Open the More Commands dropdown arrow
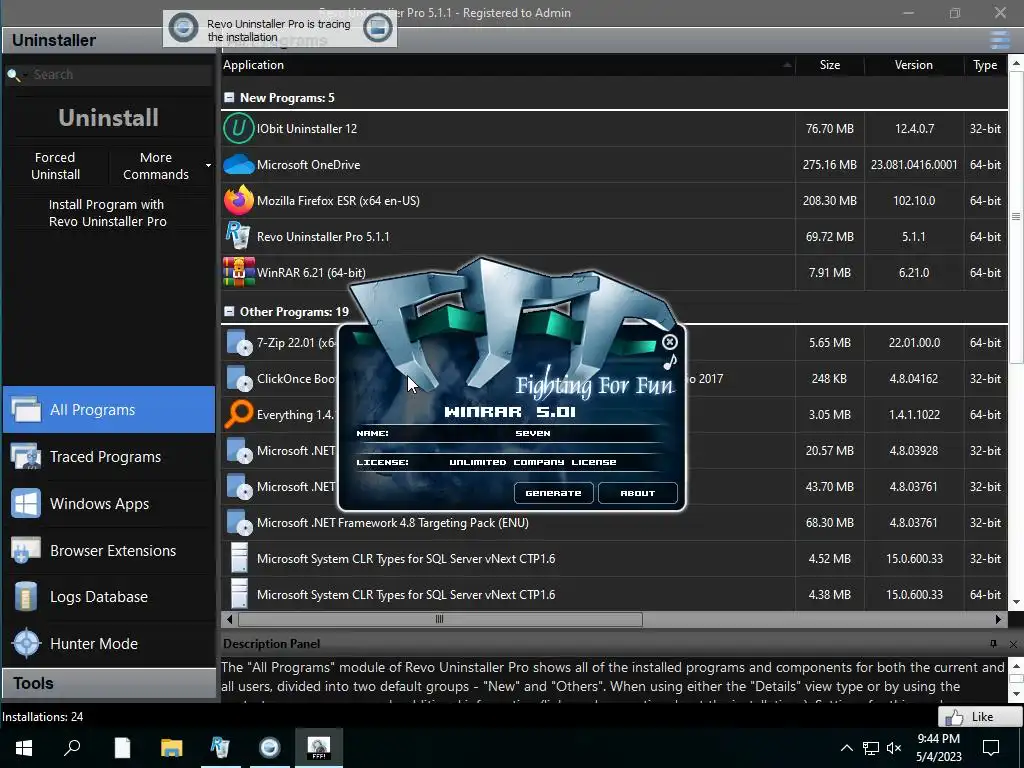This screenshot has width=1024, height=768. (x=208, y=166)
